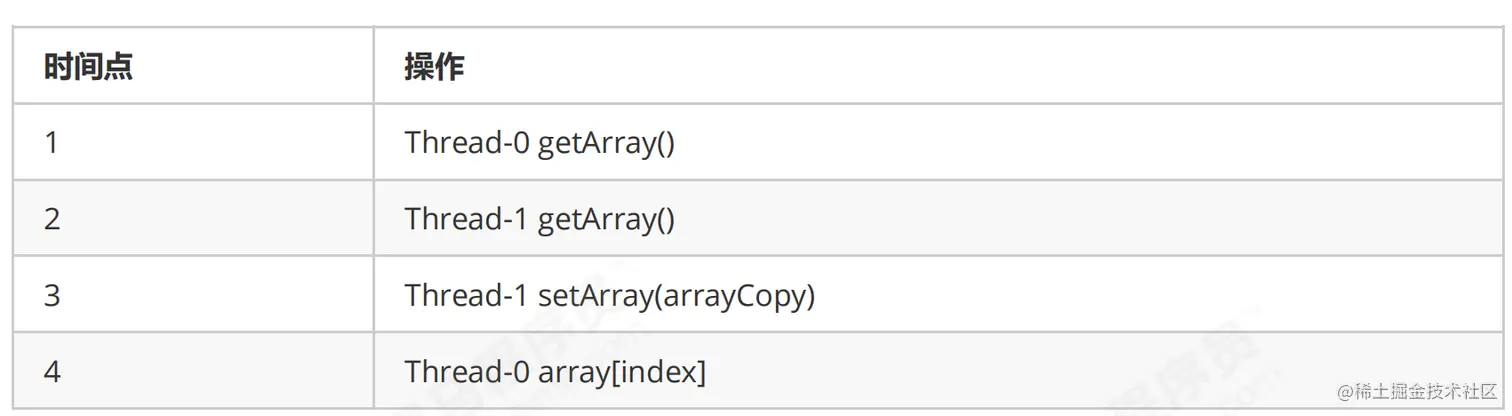This screenshot has width=1512, height=416.
Task: Click the word Thread-1 in the third row
Action: pos(467,295)
